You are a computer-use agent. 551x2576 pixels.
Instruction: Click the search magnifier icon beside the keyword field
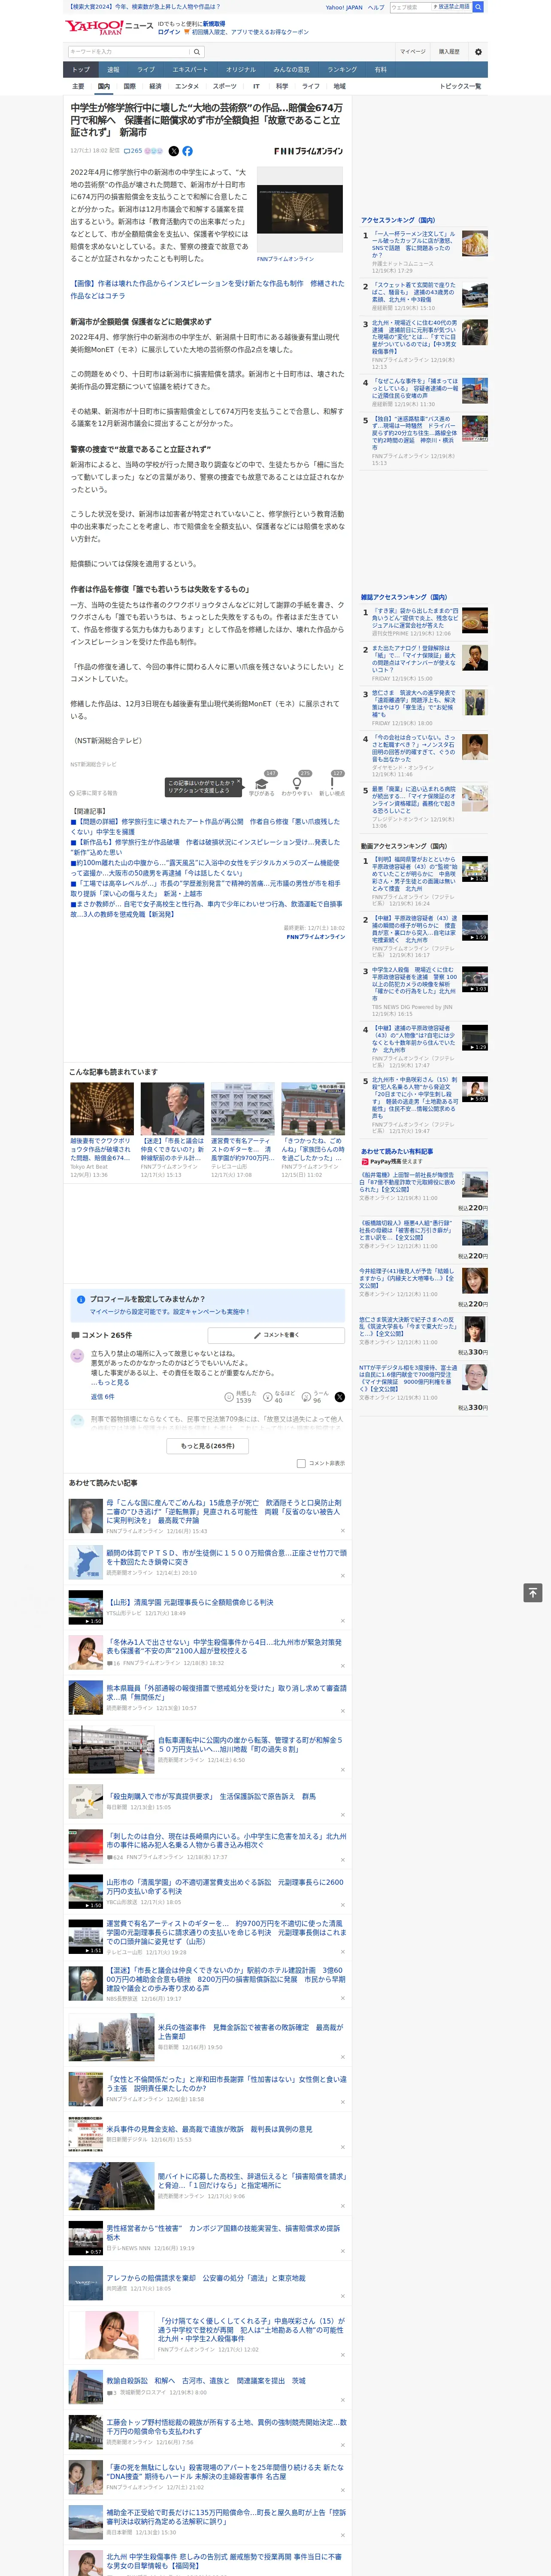(x=197, y=52)
